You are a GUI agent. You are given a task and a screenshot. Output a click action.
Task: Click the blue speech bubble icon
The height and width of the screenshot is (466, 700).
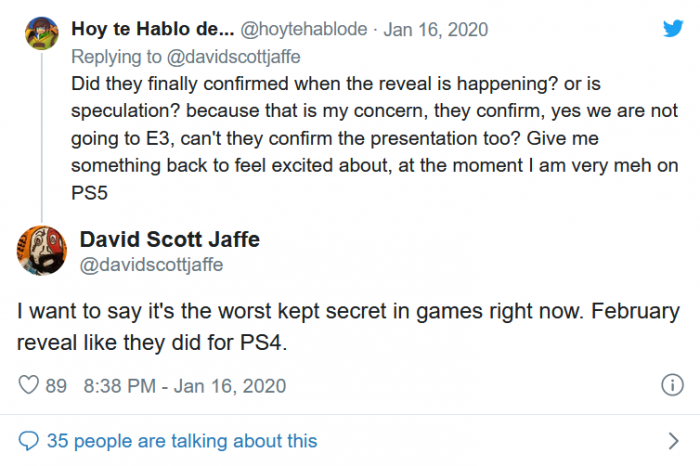point(29,440)
